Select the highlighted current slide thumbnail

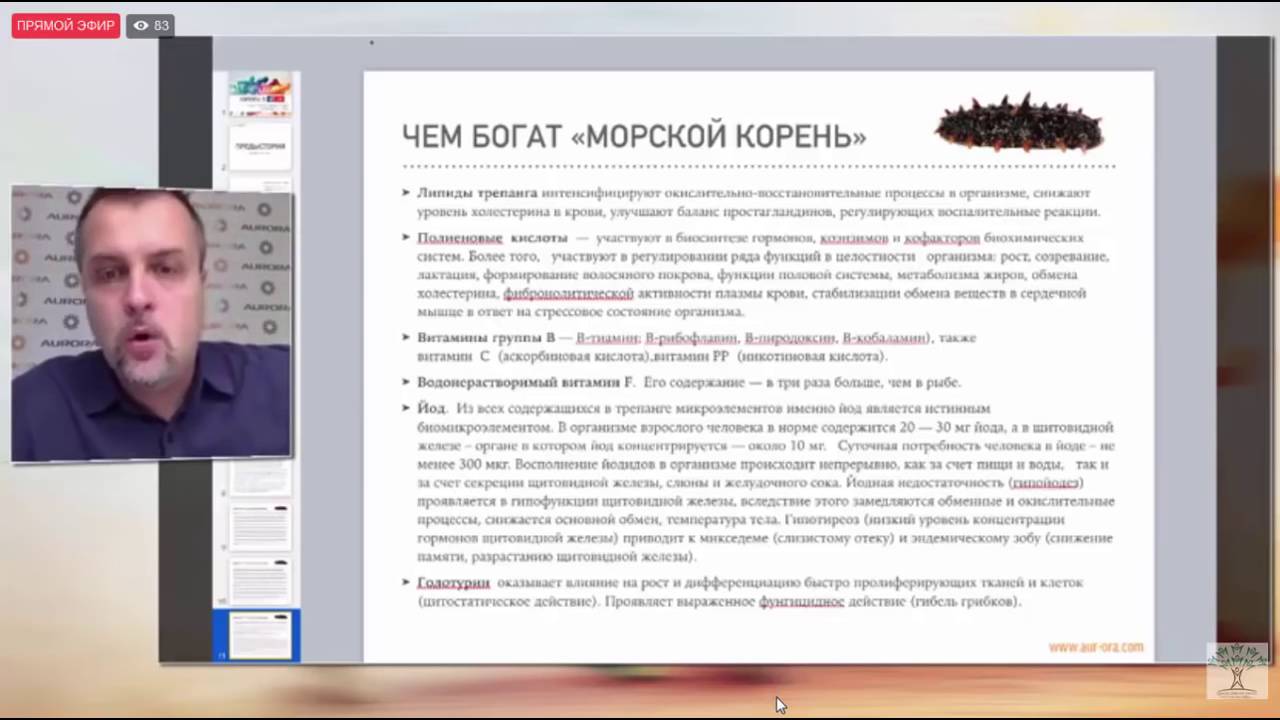coord(260,634)
